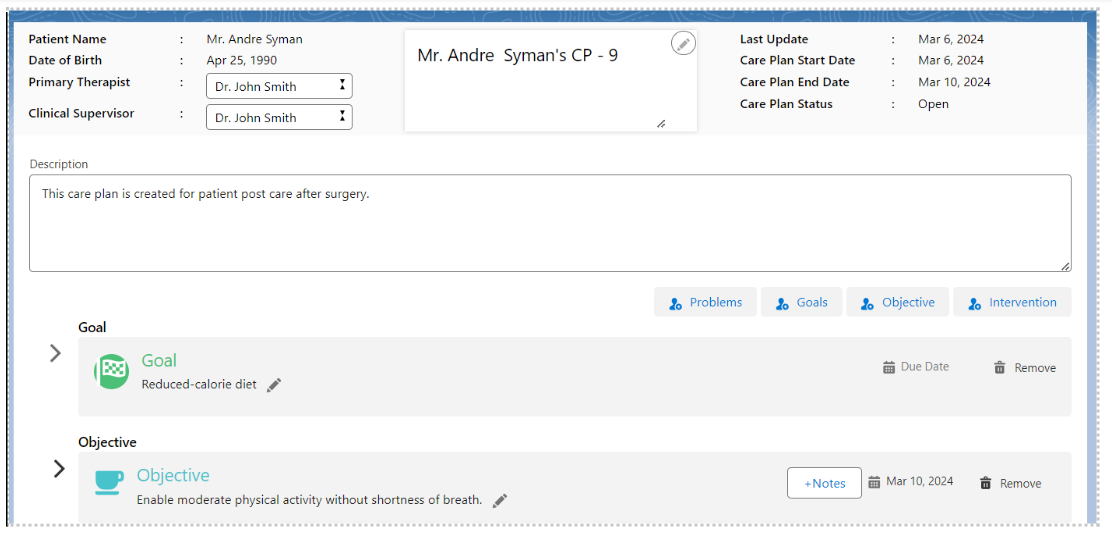Click the pencil edit icon on care plan title
Screen dimensions: 1112x537
click(x=683, y=43)
